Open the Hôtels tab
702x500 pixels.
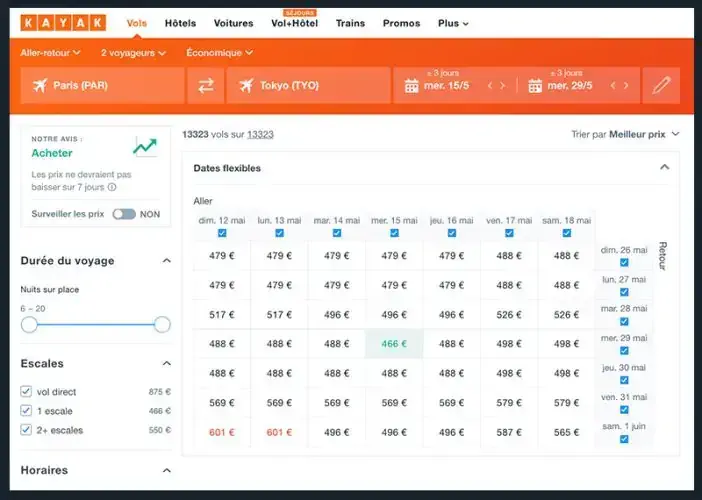[x=180, y=23]
